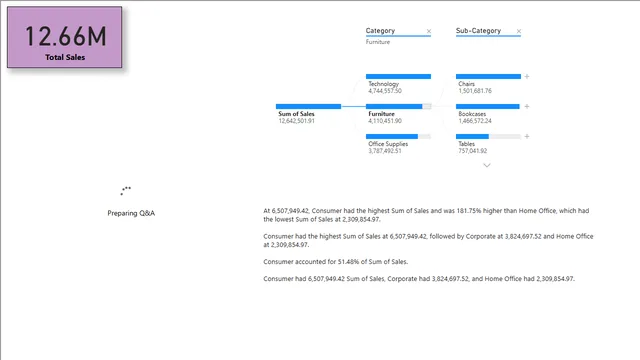
Task: Click the Sub-Category column header
Action: coord(478,31)
